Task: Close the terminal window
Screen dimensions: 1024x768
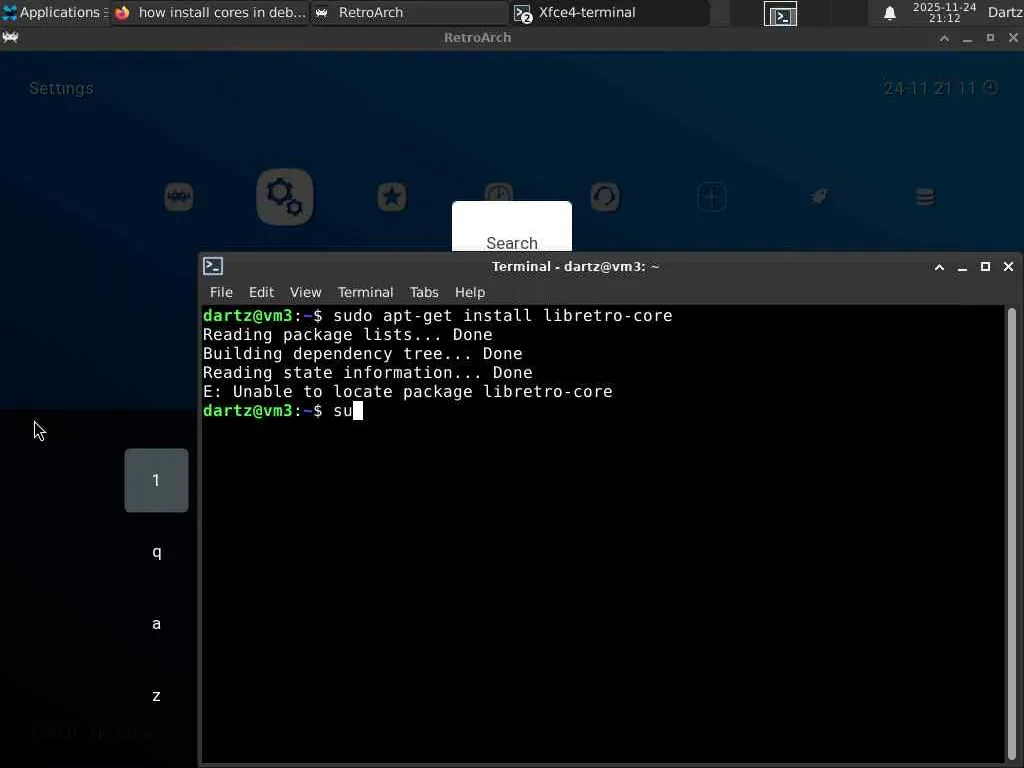Action: coord(1008,266)
